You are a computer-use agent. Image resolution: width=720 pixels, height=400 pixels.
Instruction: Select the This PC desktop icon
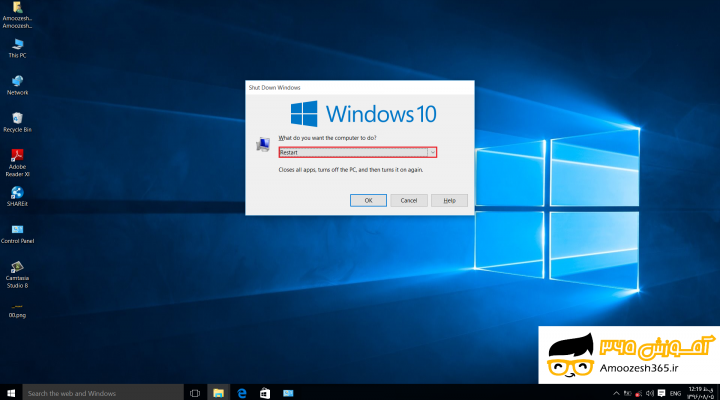point(17,48)
